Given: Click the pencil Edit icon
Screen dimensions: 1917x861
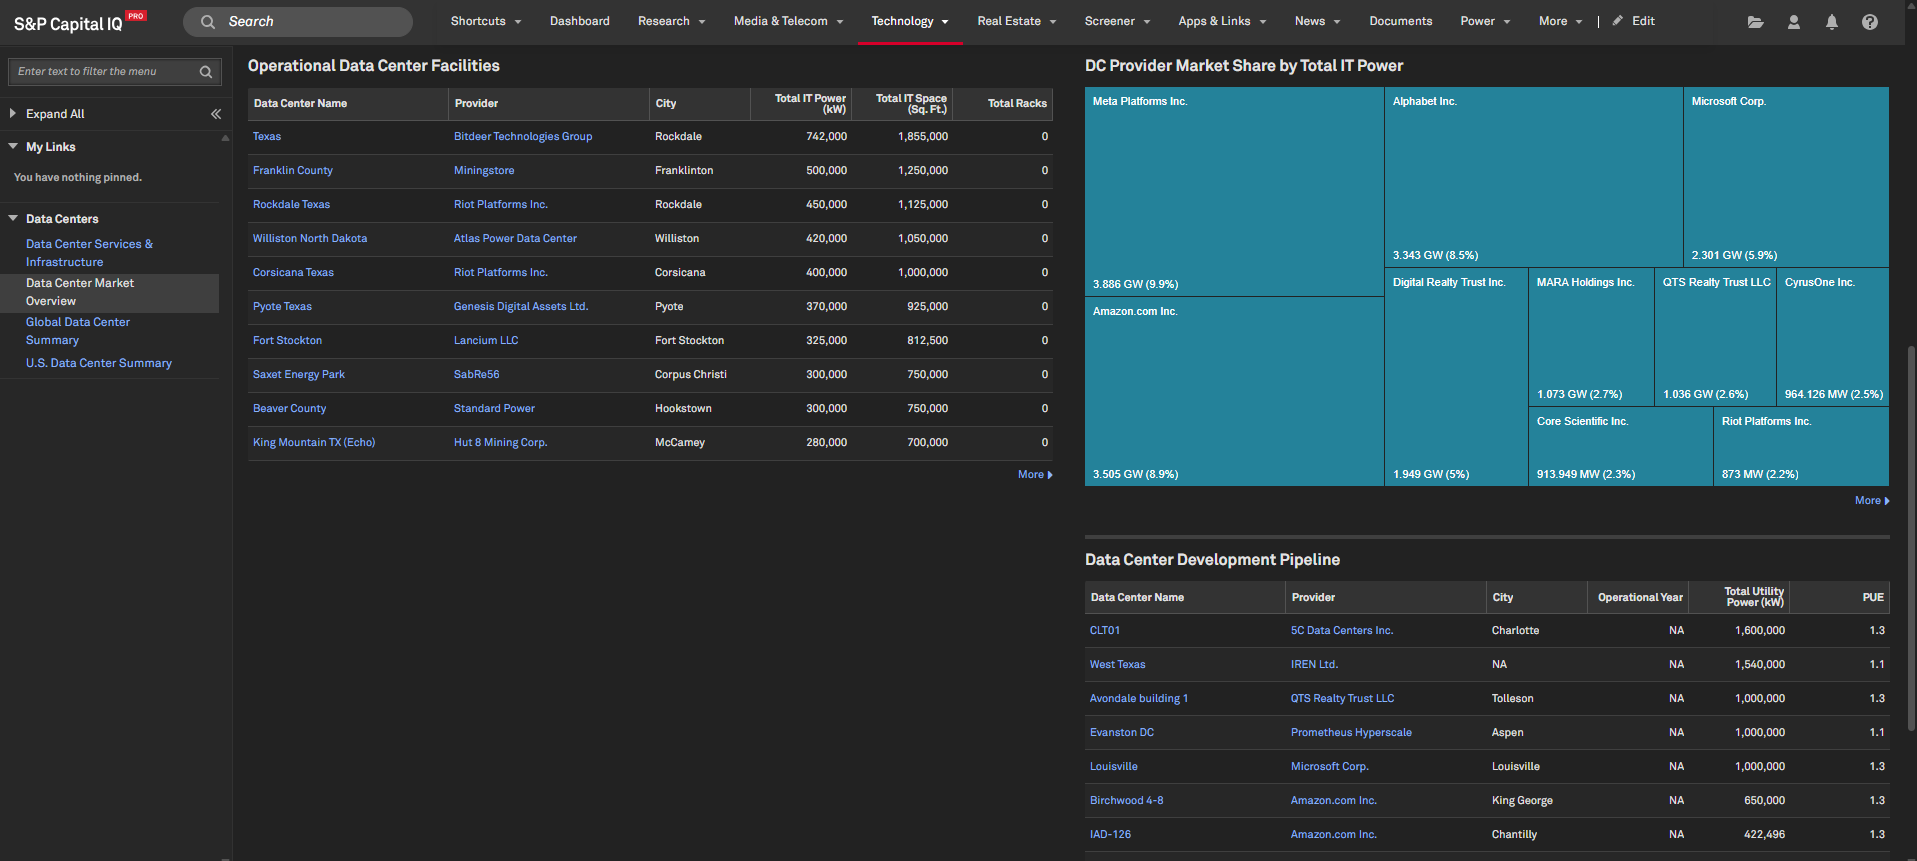Looking at the screenshot, I should pyautogui.click(x=1633, y=21).
